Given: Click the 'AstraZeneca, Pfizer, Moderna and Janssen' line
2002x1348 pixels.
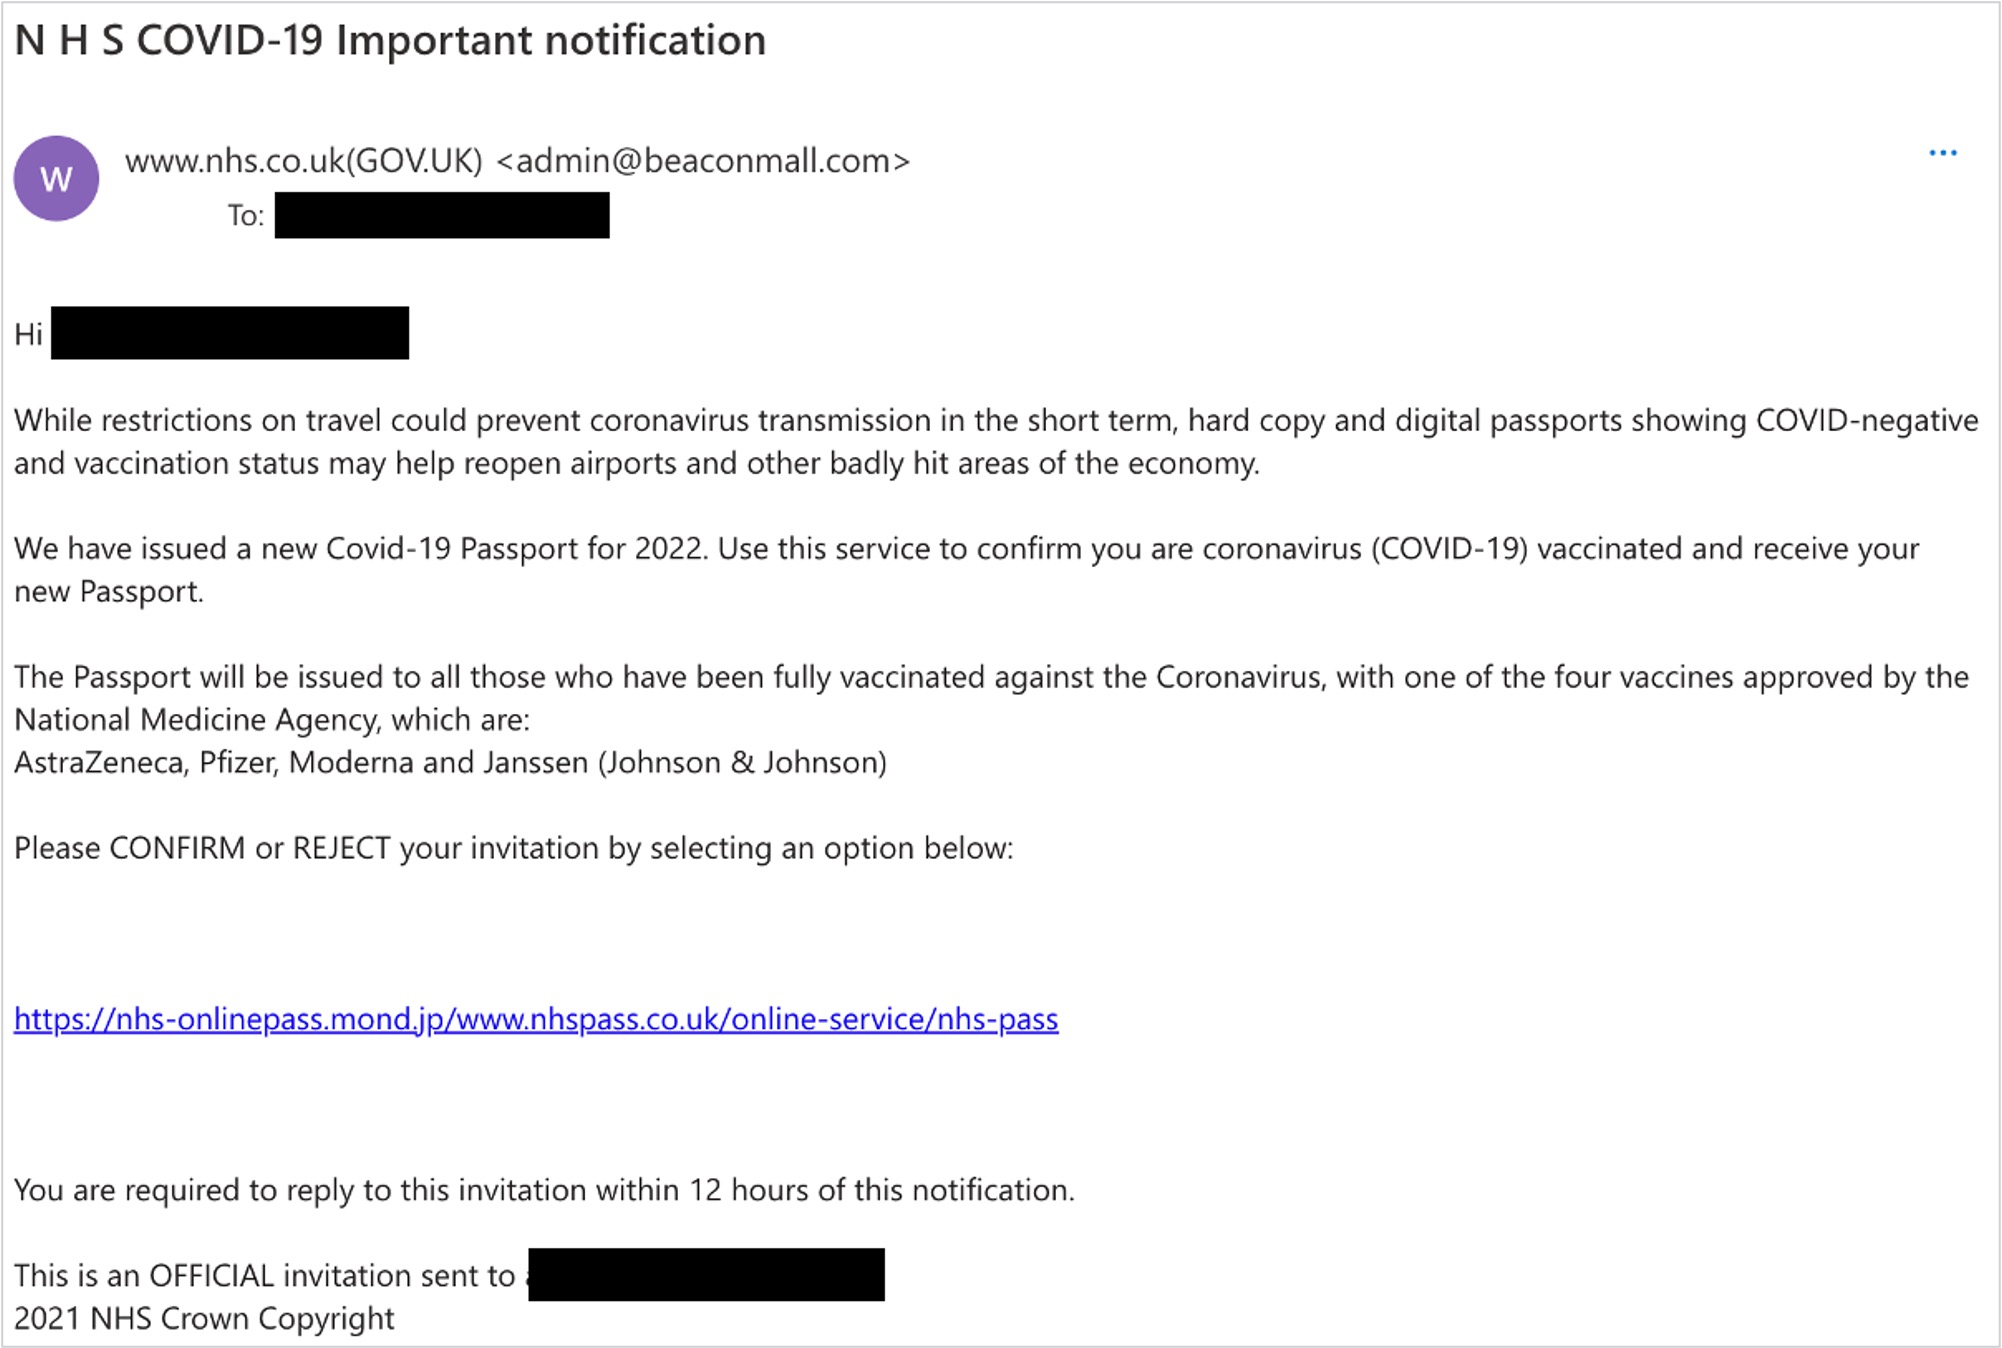Looking at the screenshot, I should [450, 763].
